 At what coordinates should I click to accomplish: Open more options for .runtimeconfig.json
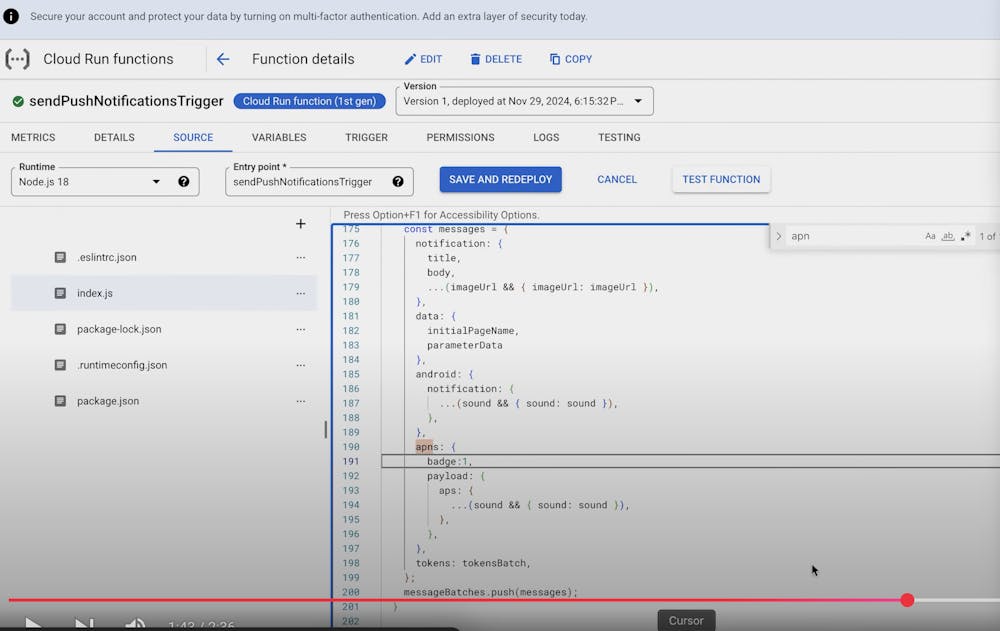pyautogui.click(x=300, y=366)
